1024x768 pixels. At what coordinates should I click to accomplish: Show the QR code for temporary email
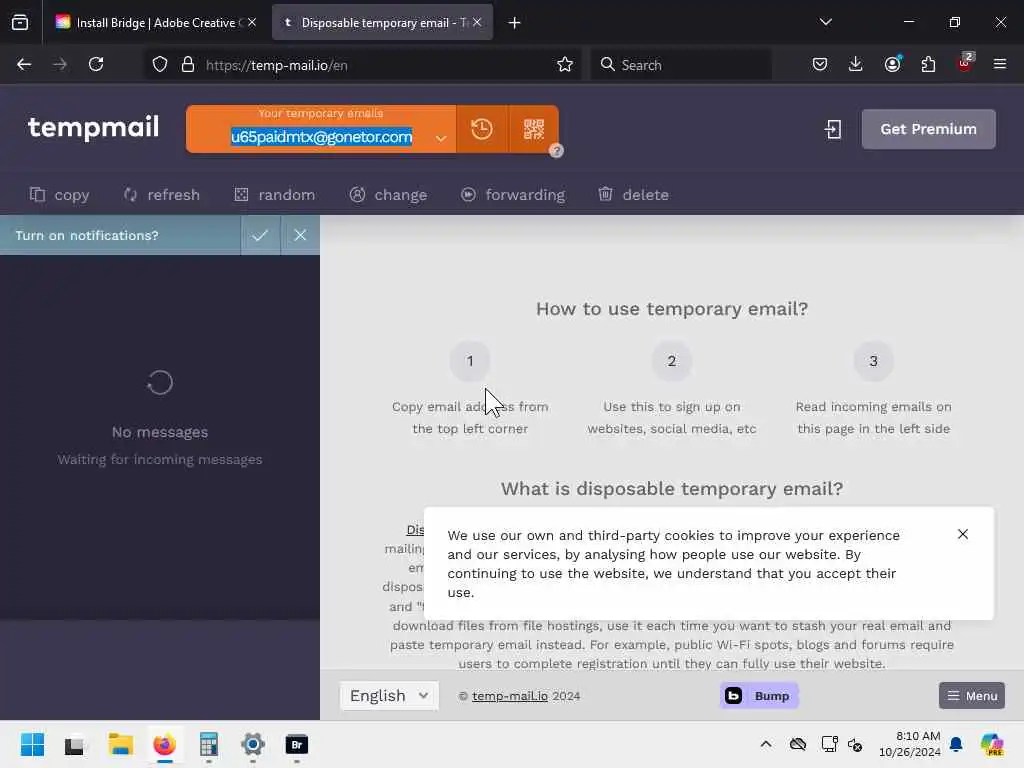(534, 129)
